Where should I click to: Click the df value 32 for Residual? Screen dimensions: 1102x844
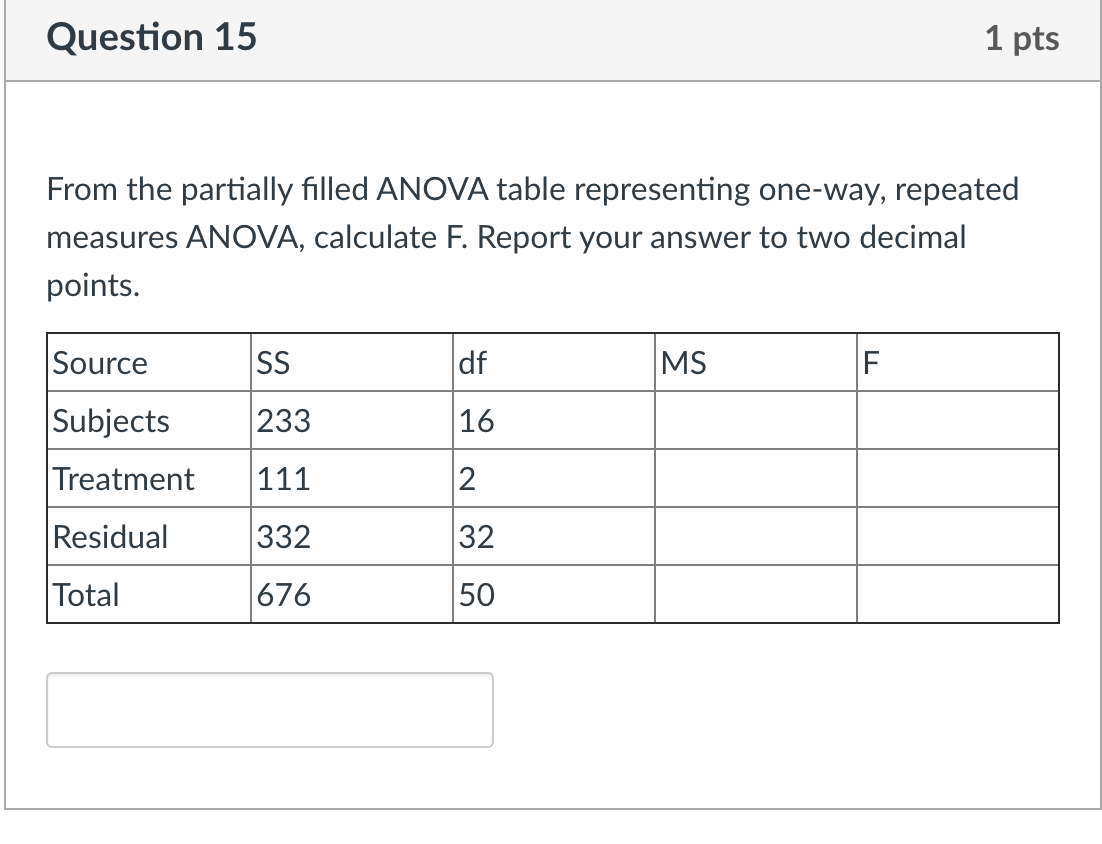pyautogui.click(x=475, y=537)
